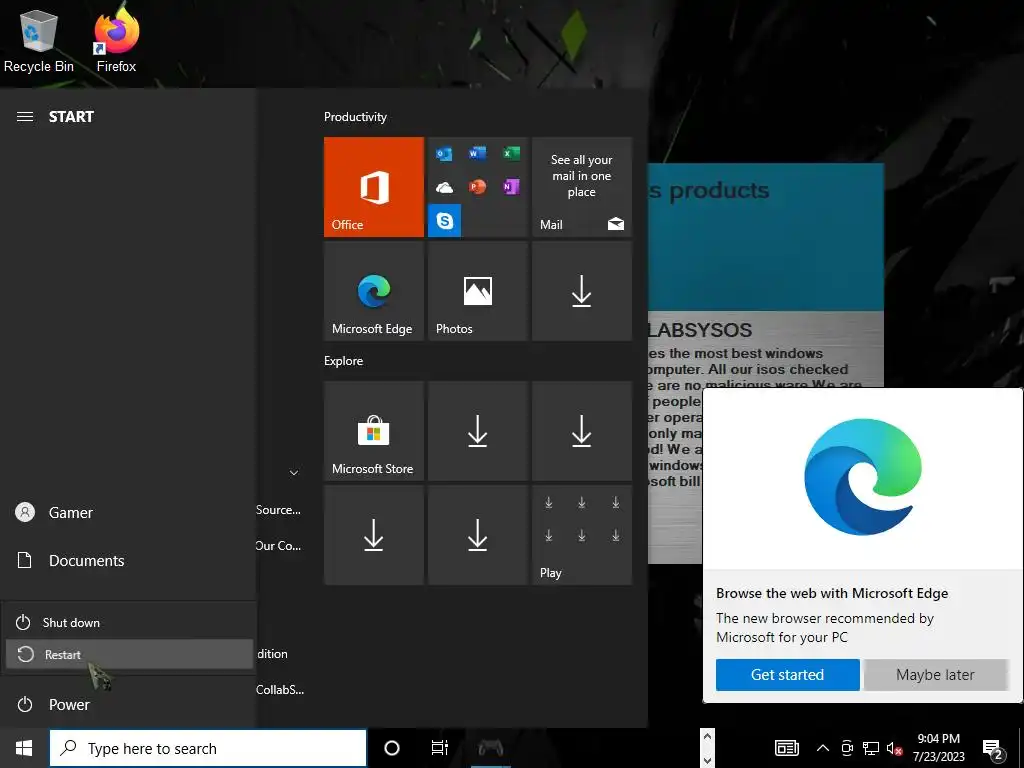Expand the app list chevron arrow

(x=294, y=472)
